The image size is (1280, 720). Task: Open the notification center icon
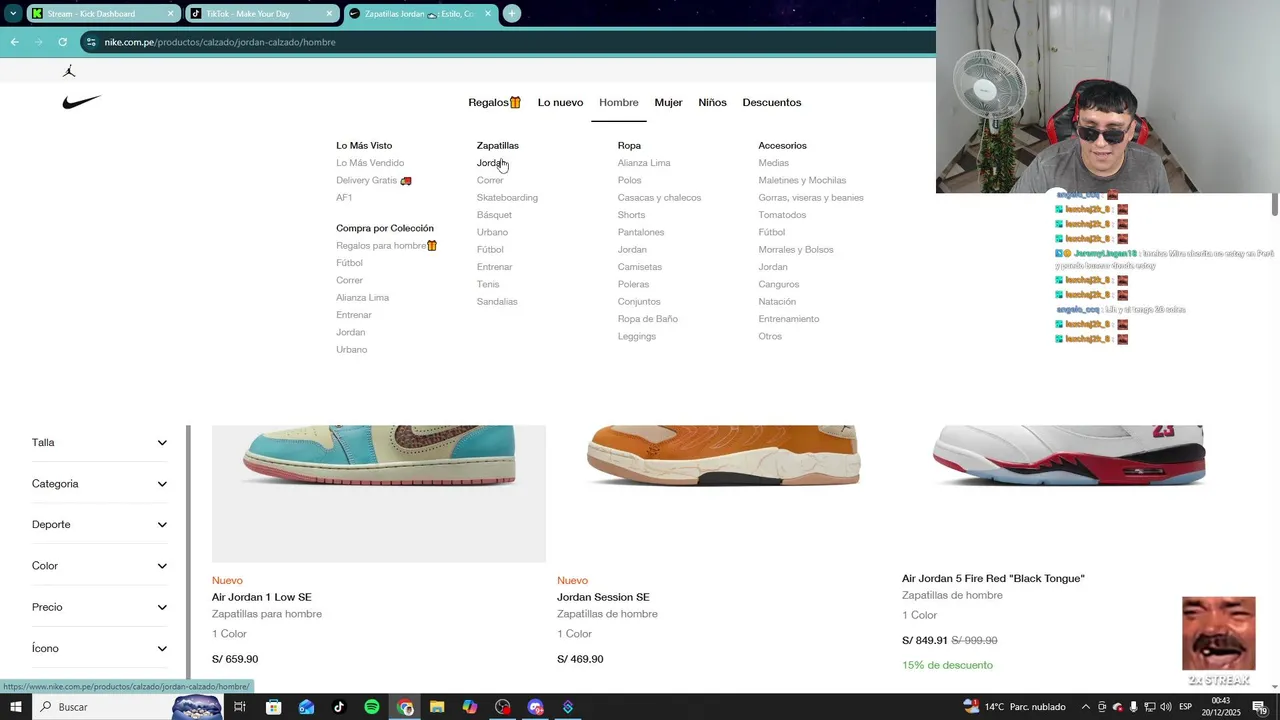click(x=1260, y=707)
